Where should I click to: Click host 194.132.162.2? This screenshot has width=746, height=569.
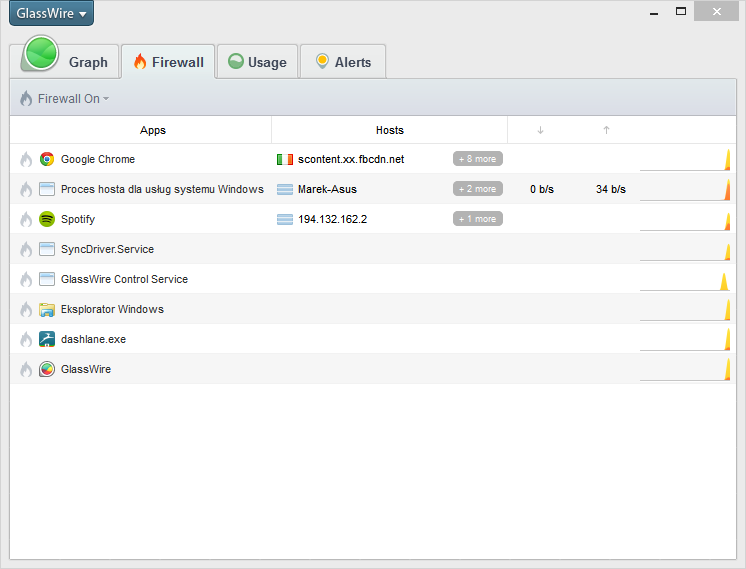(333, 219)
